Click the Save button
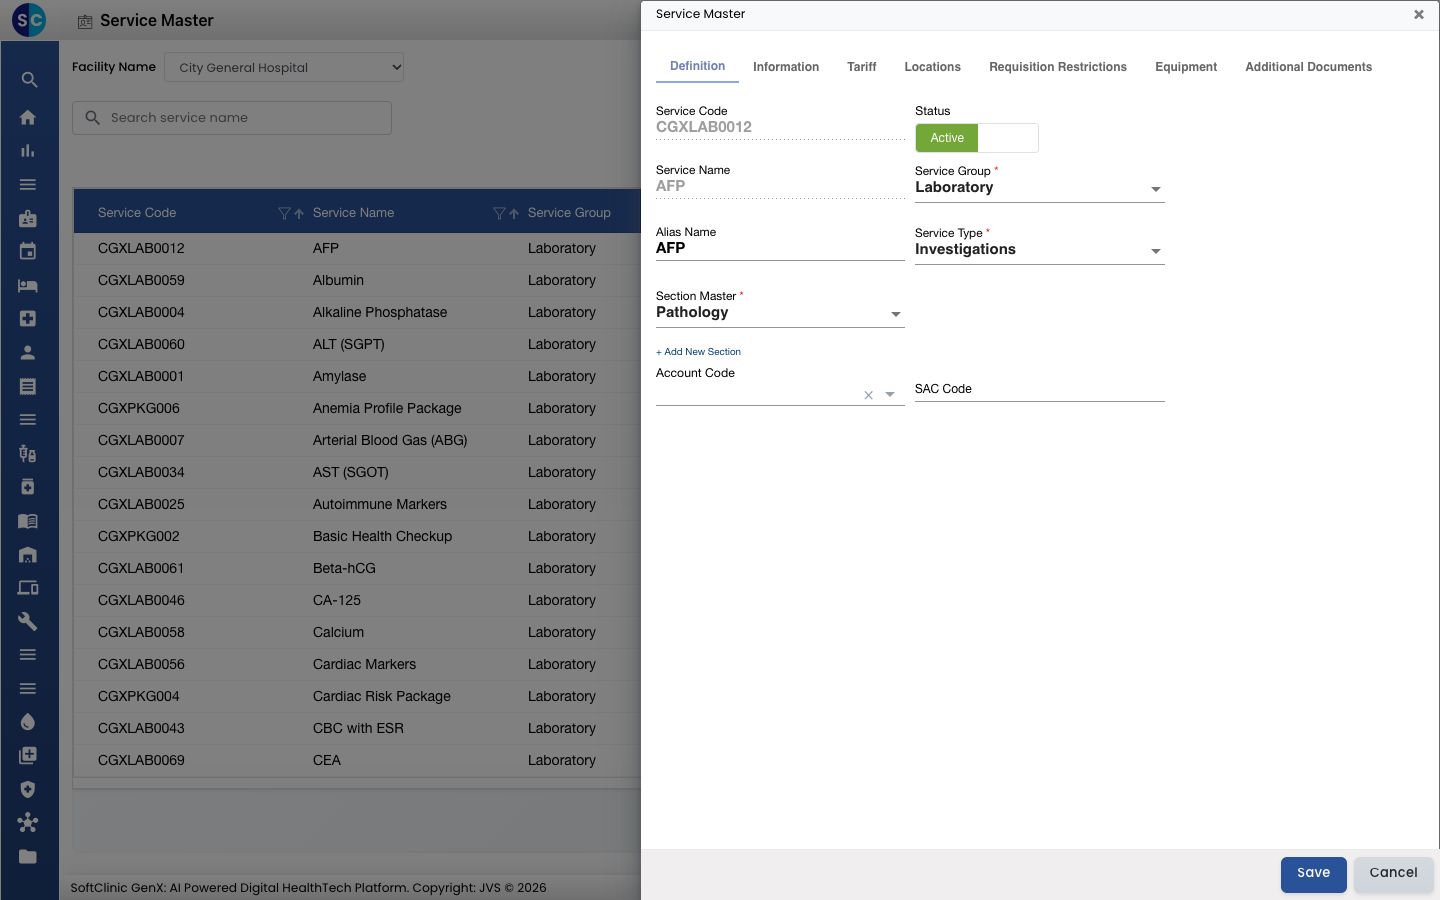1440x900 pixels. click(1314, 874)
